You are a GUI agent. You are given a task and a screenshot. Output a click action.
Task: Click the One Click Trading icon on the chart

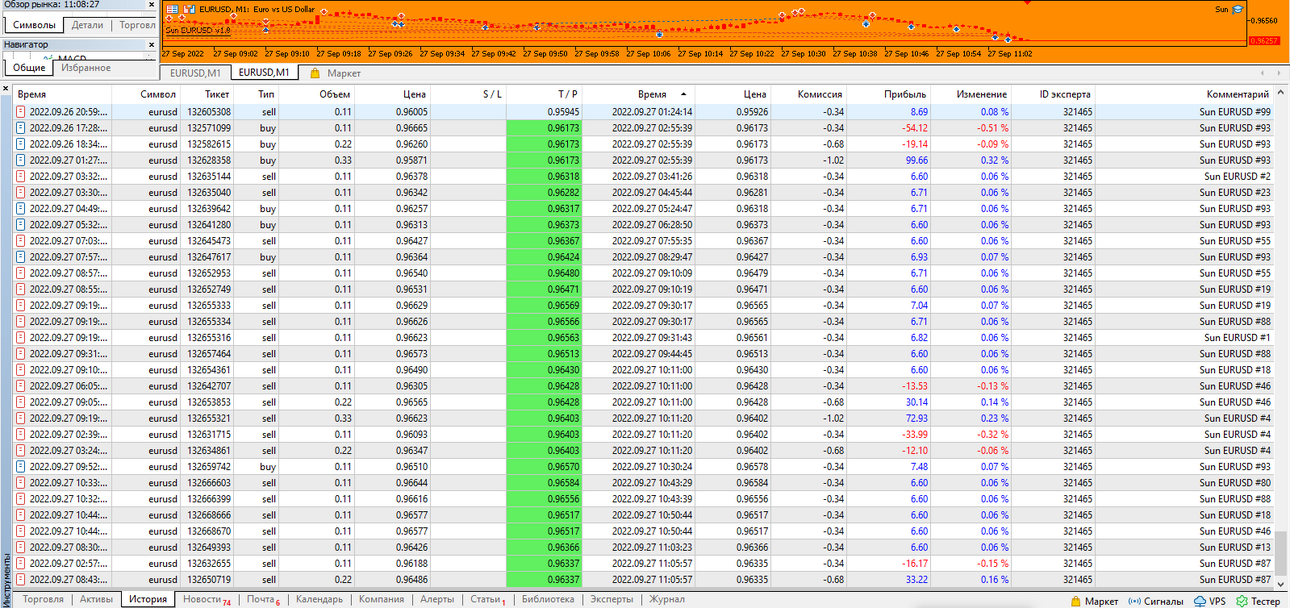(173, 8)
